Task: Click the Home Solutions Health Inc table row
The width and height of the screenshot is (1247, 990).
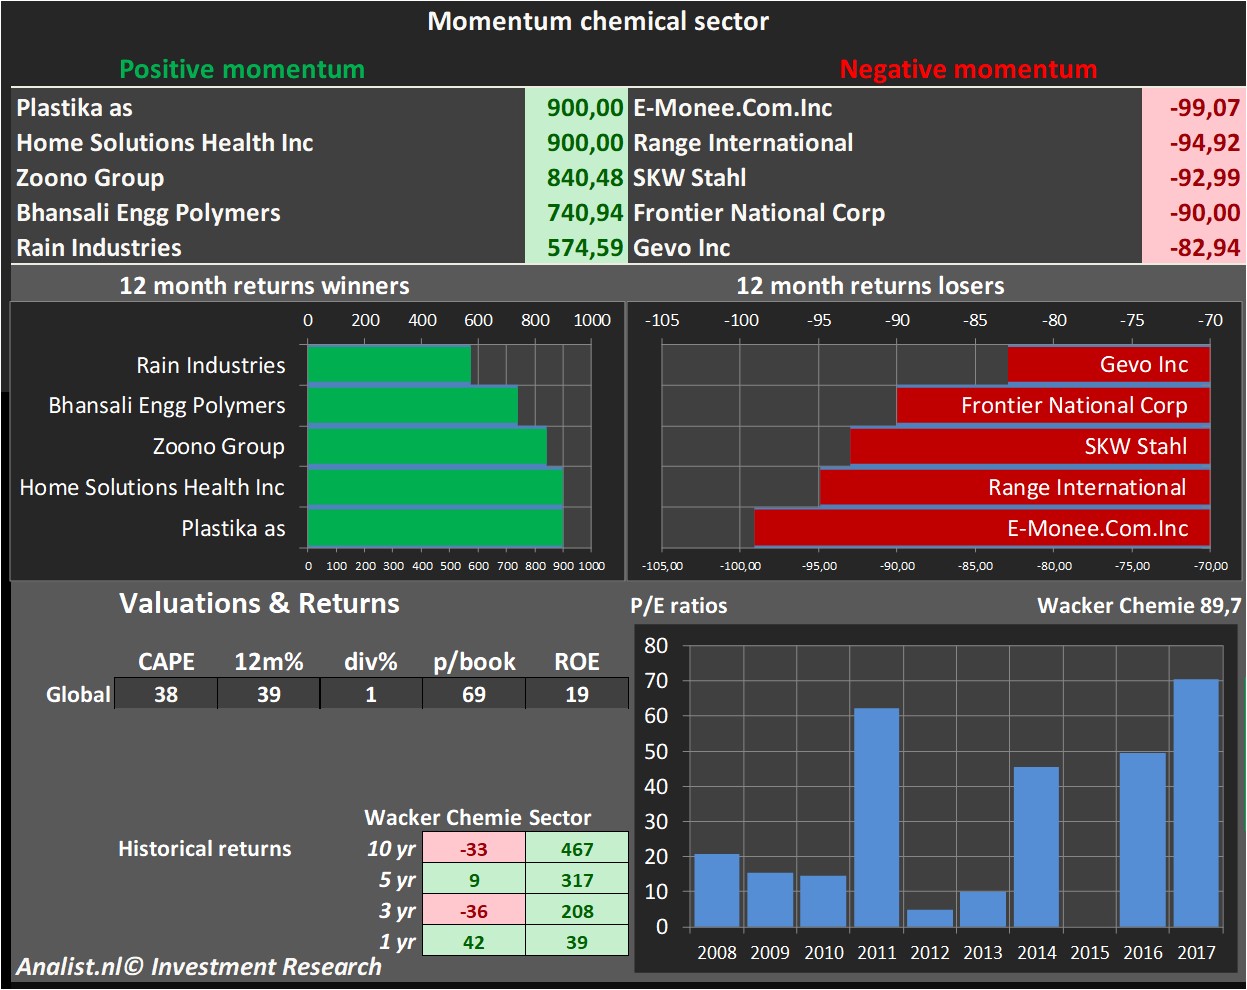Action: tap(165, 143)
